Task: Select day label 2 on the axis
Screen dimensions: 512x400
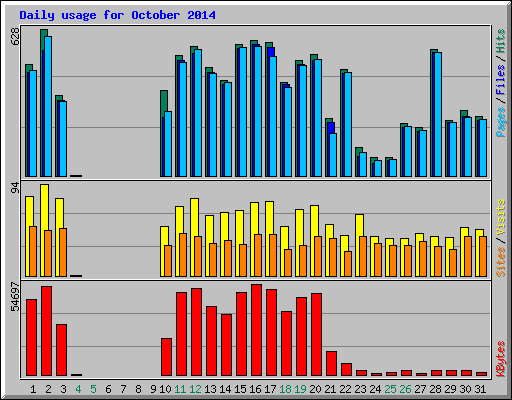Action: coord(48,389)
